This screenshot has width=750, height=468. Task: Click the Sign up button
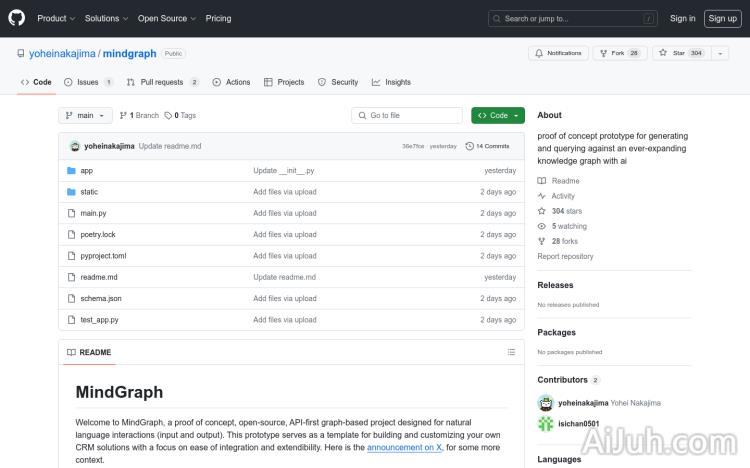tap(721, 18)
